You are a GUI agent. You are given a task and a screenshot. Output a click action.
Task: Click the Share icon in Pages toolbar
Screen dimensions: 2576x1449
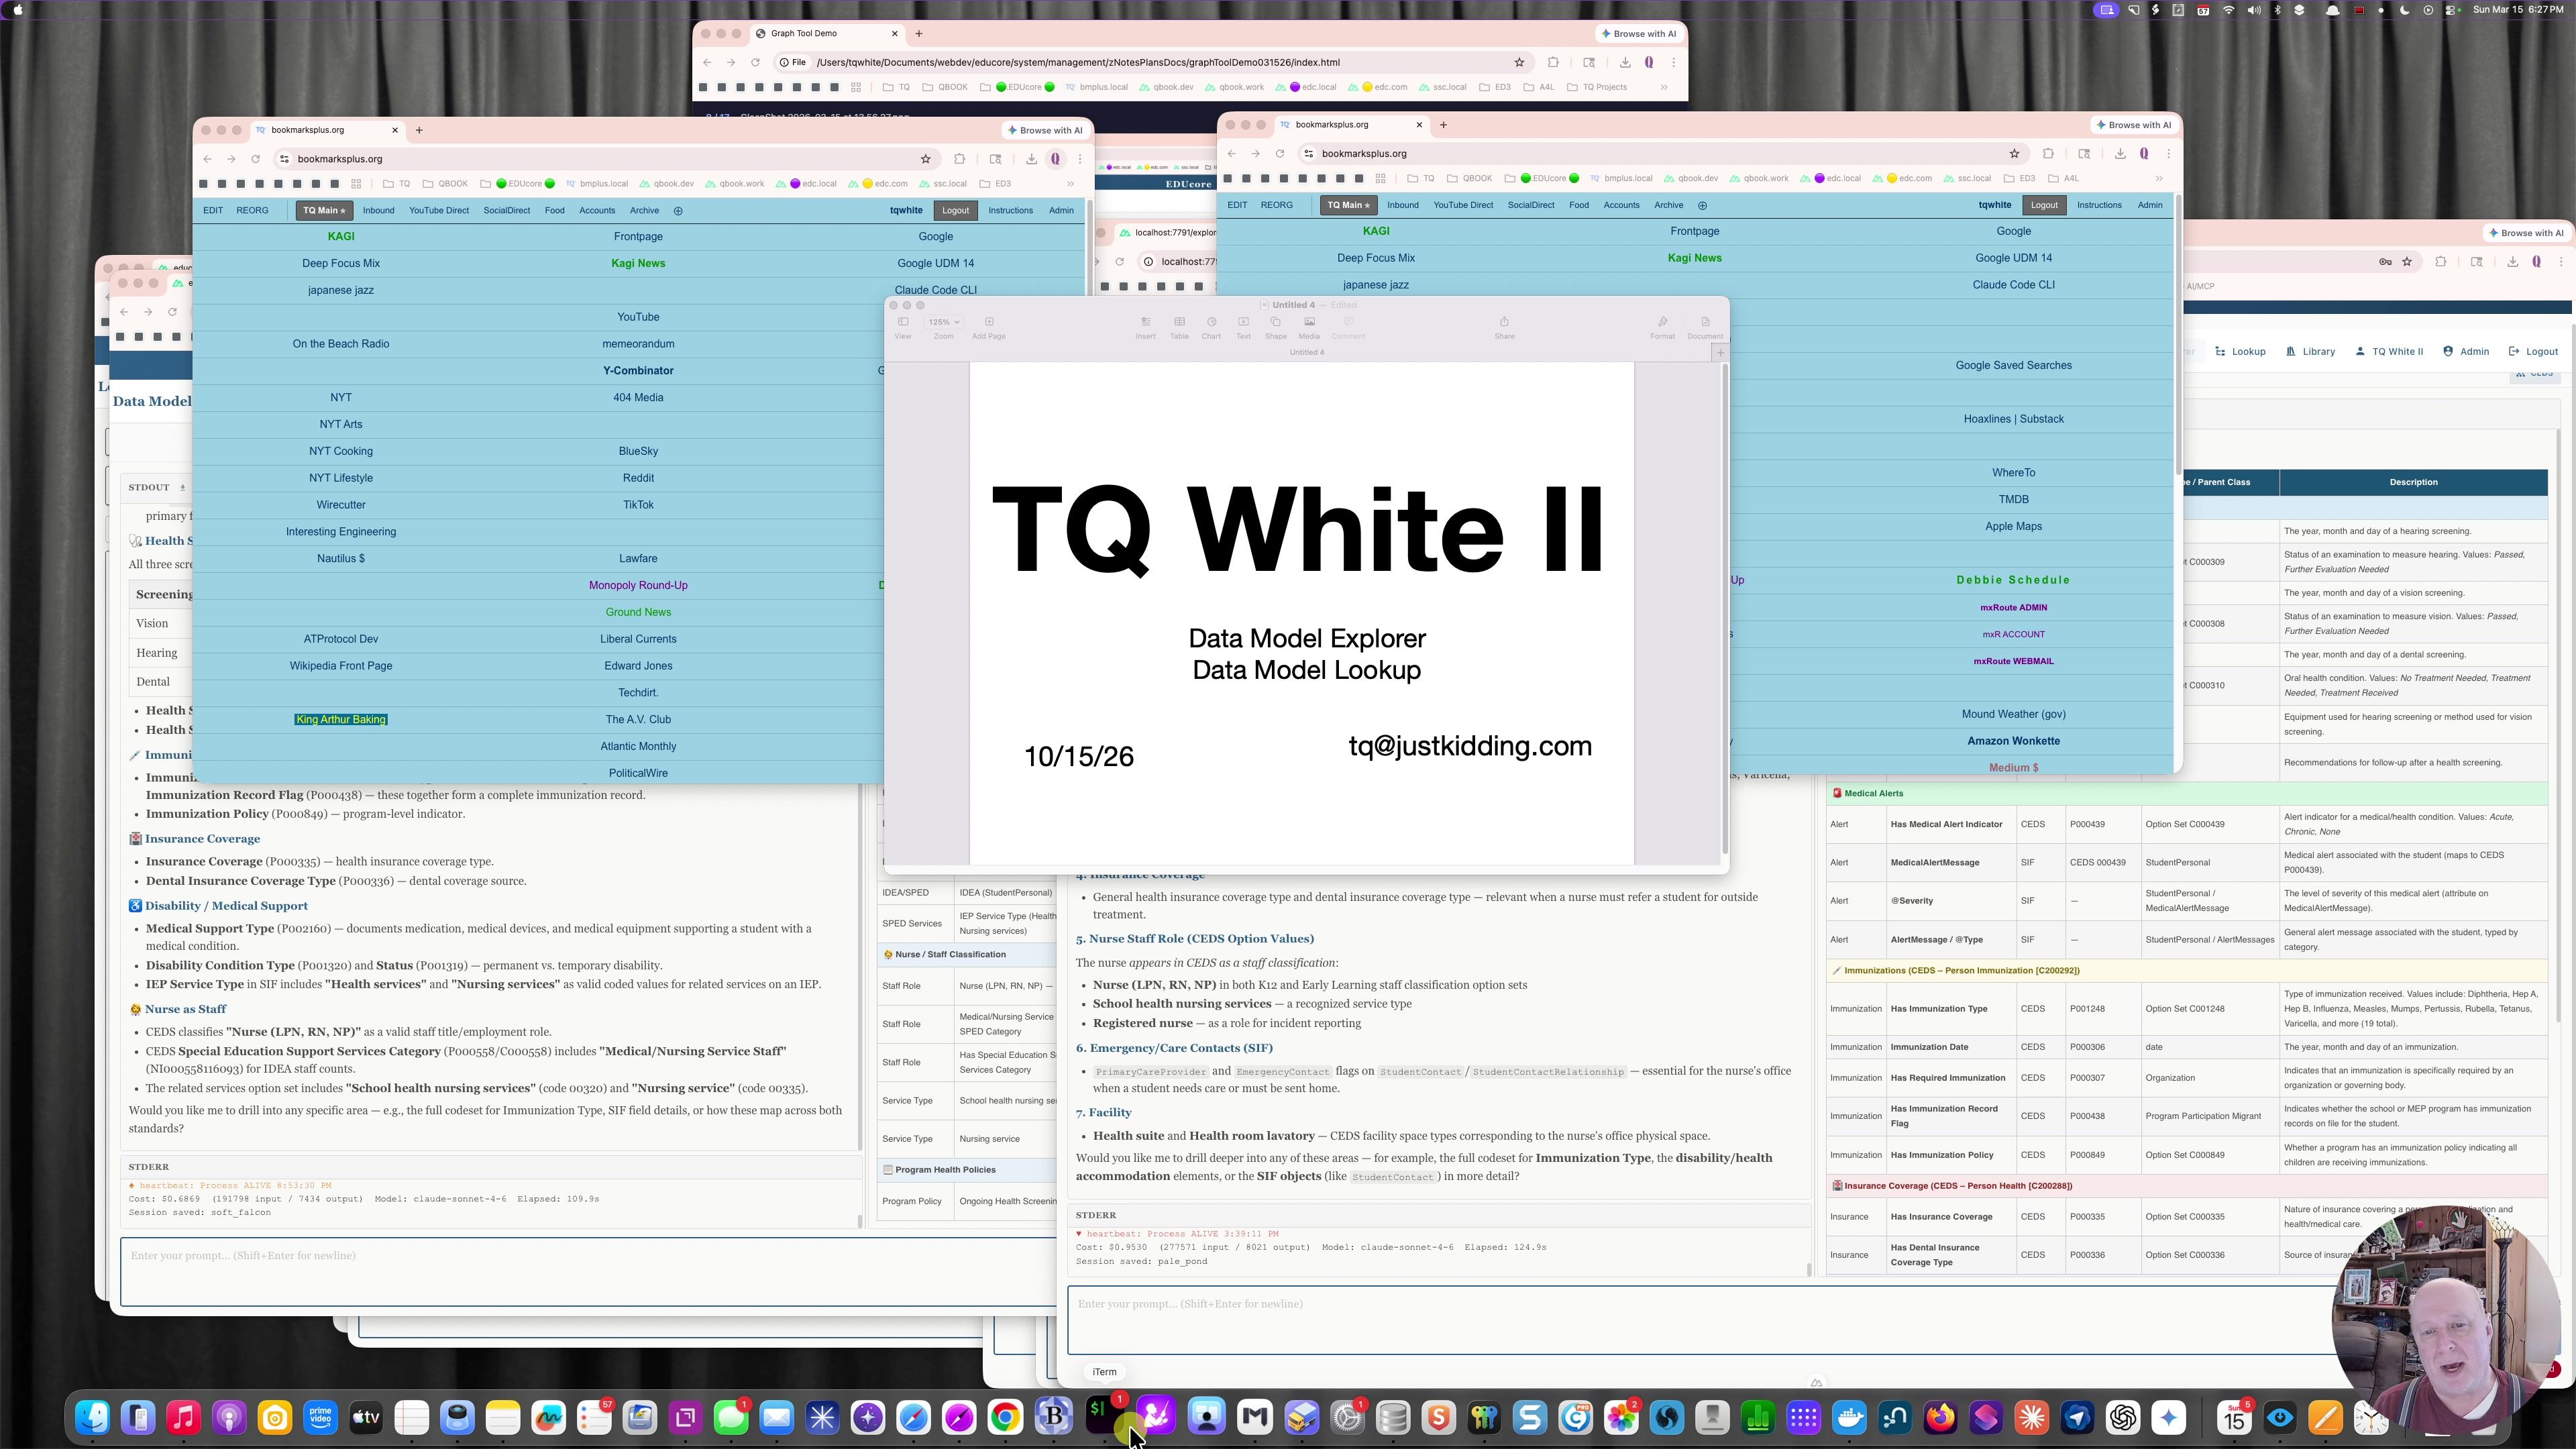1504,327
